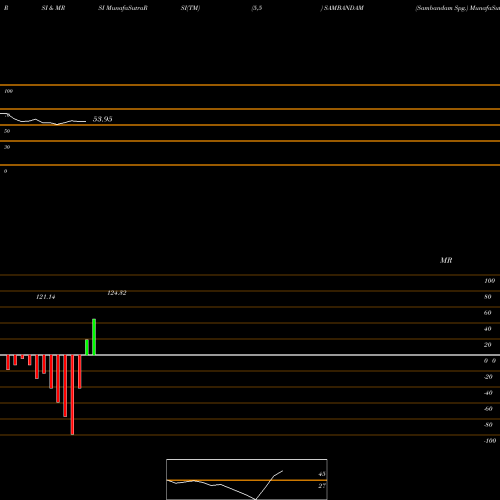Click the 121.14 price label

[46, 297]
